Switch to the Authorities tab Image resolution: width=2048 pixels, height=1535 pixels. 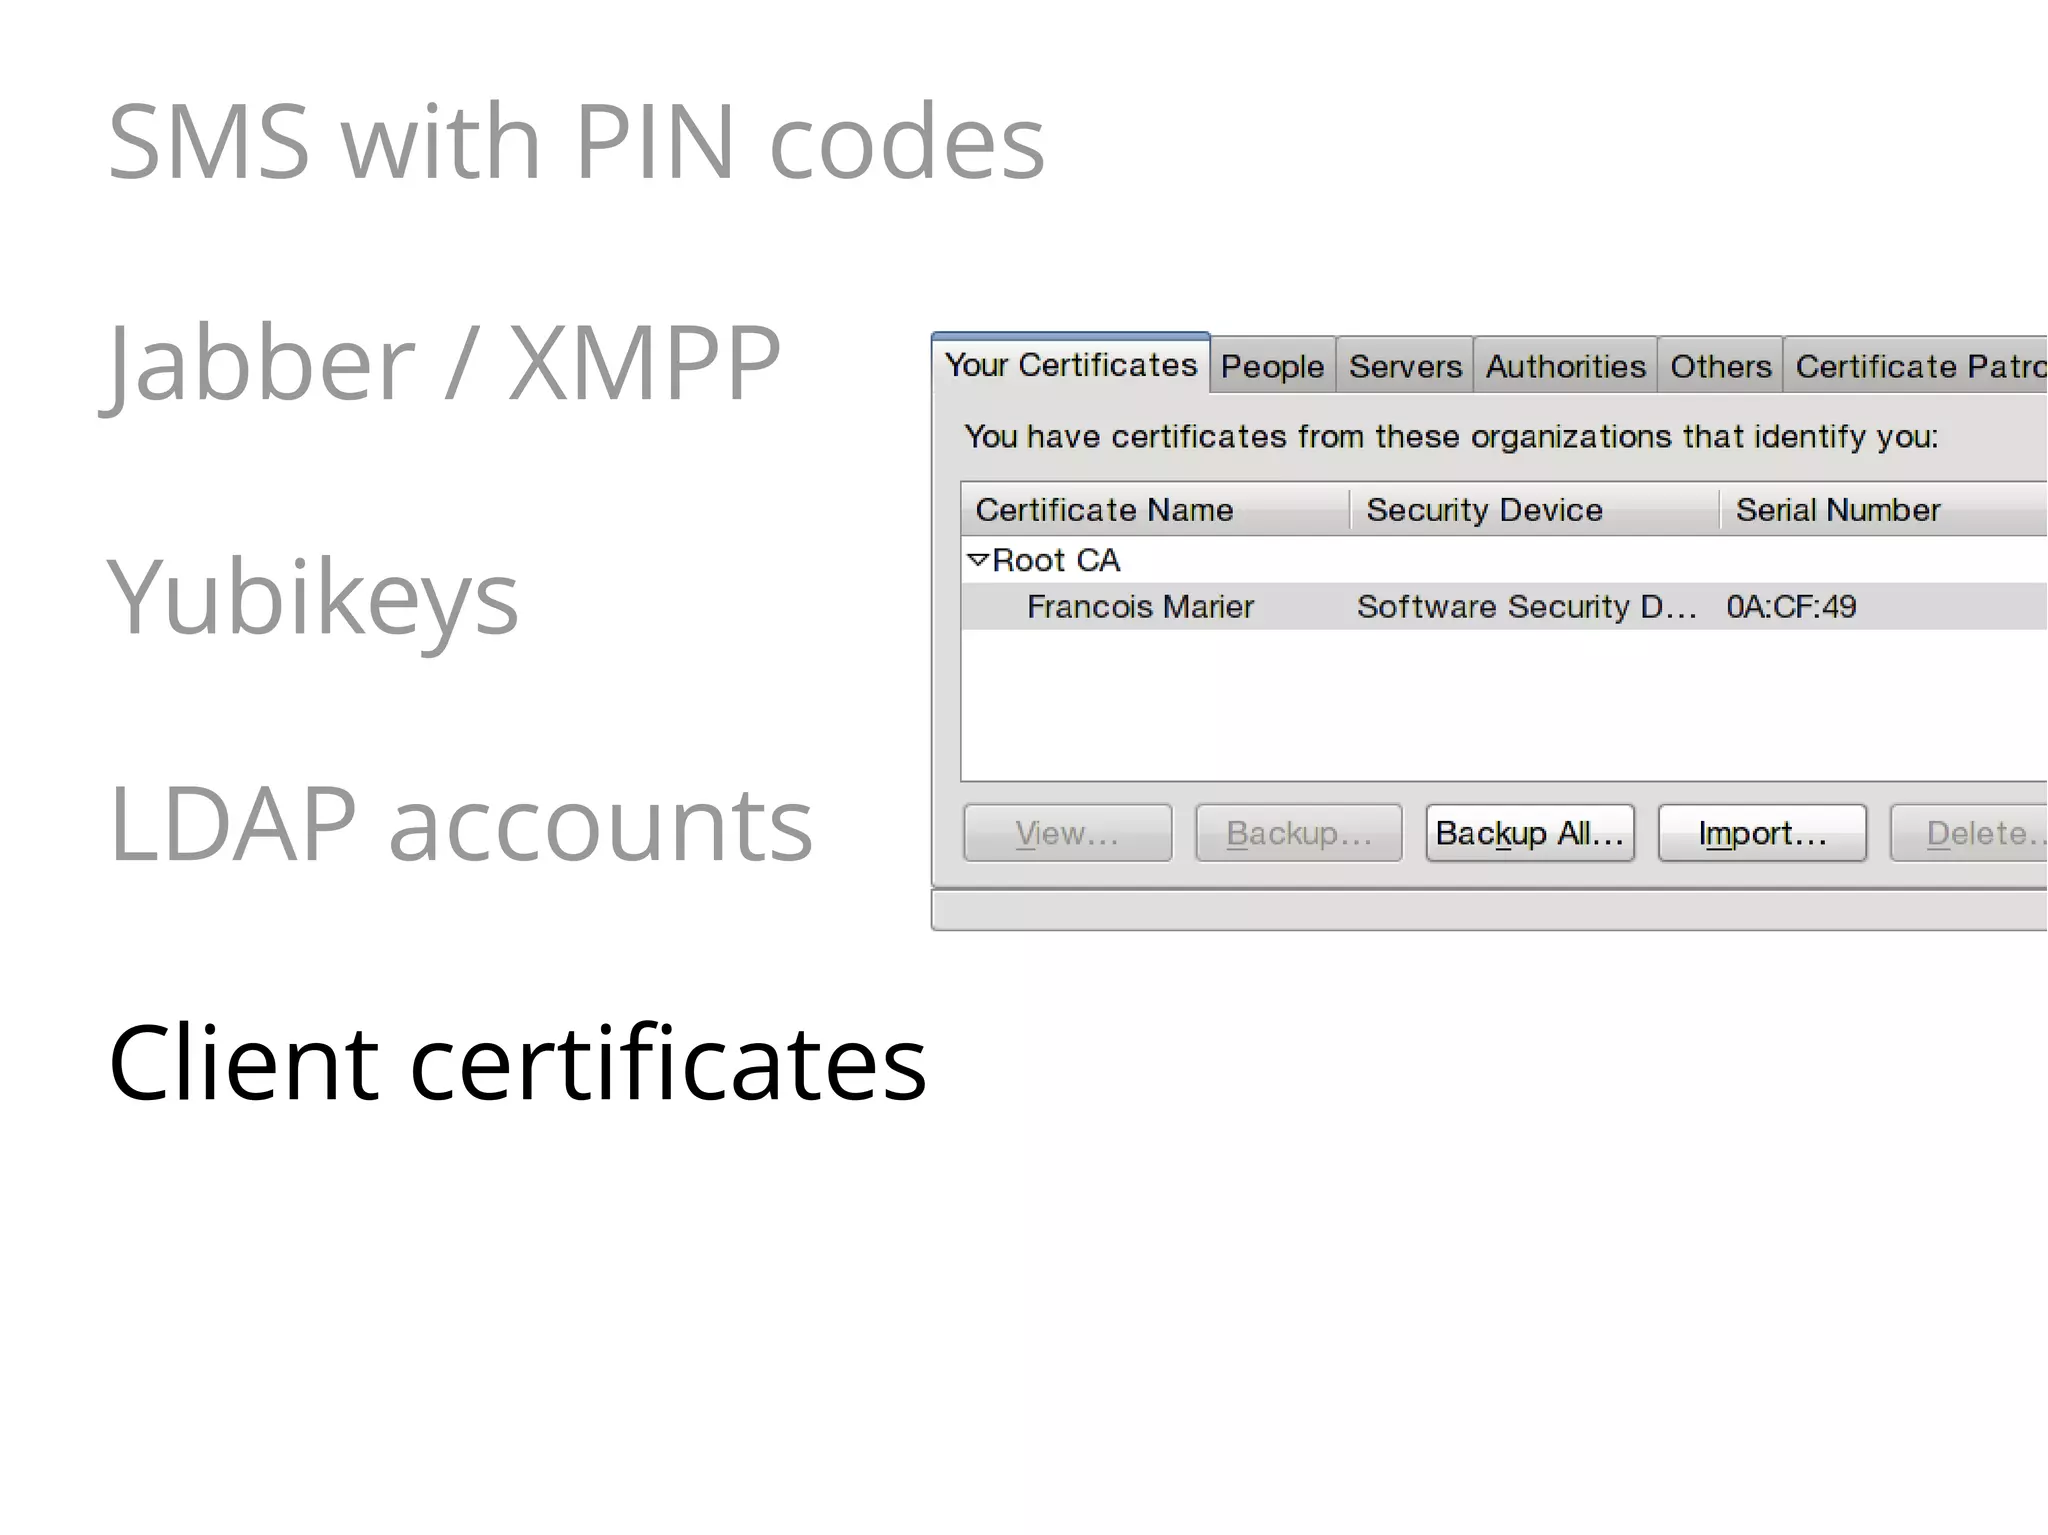coord(1565,366)
